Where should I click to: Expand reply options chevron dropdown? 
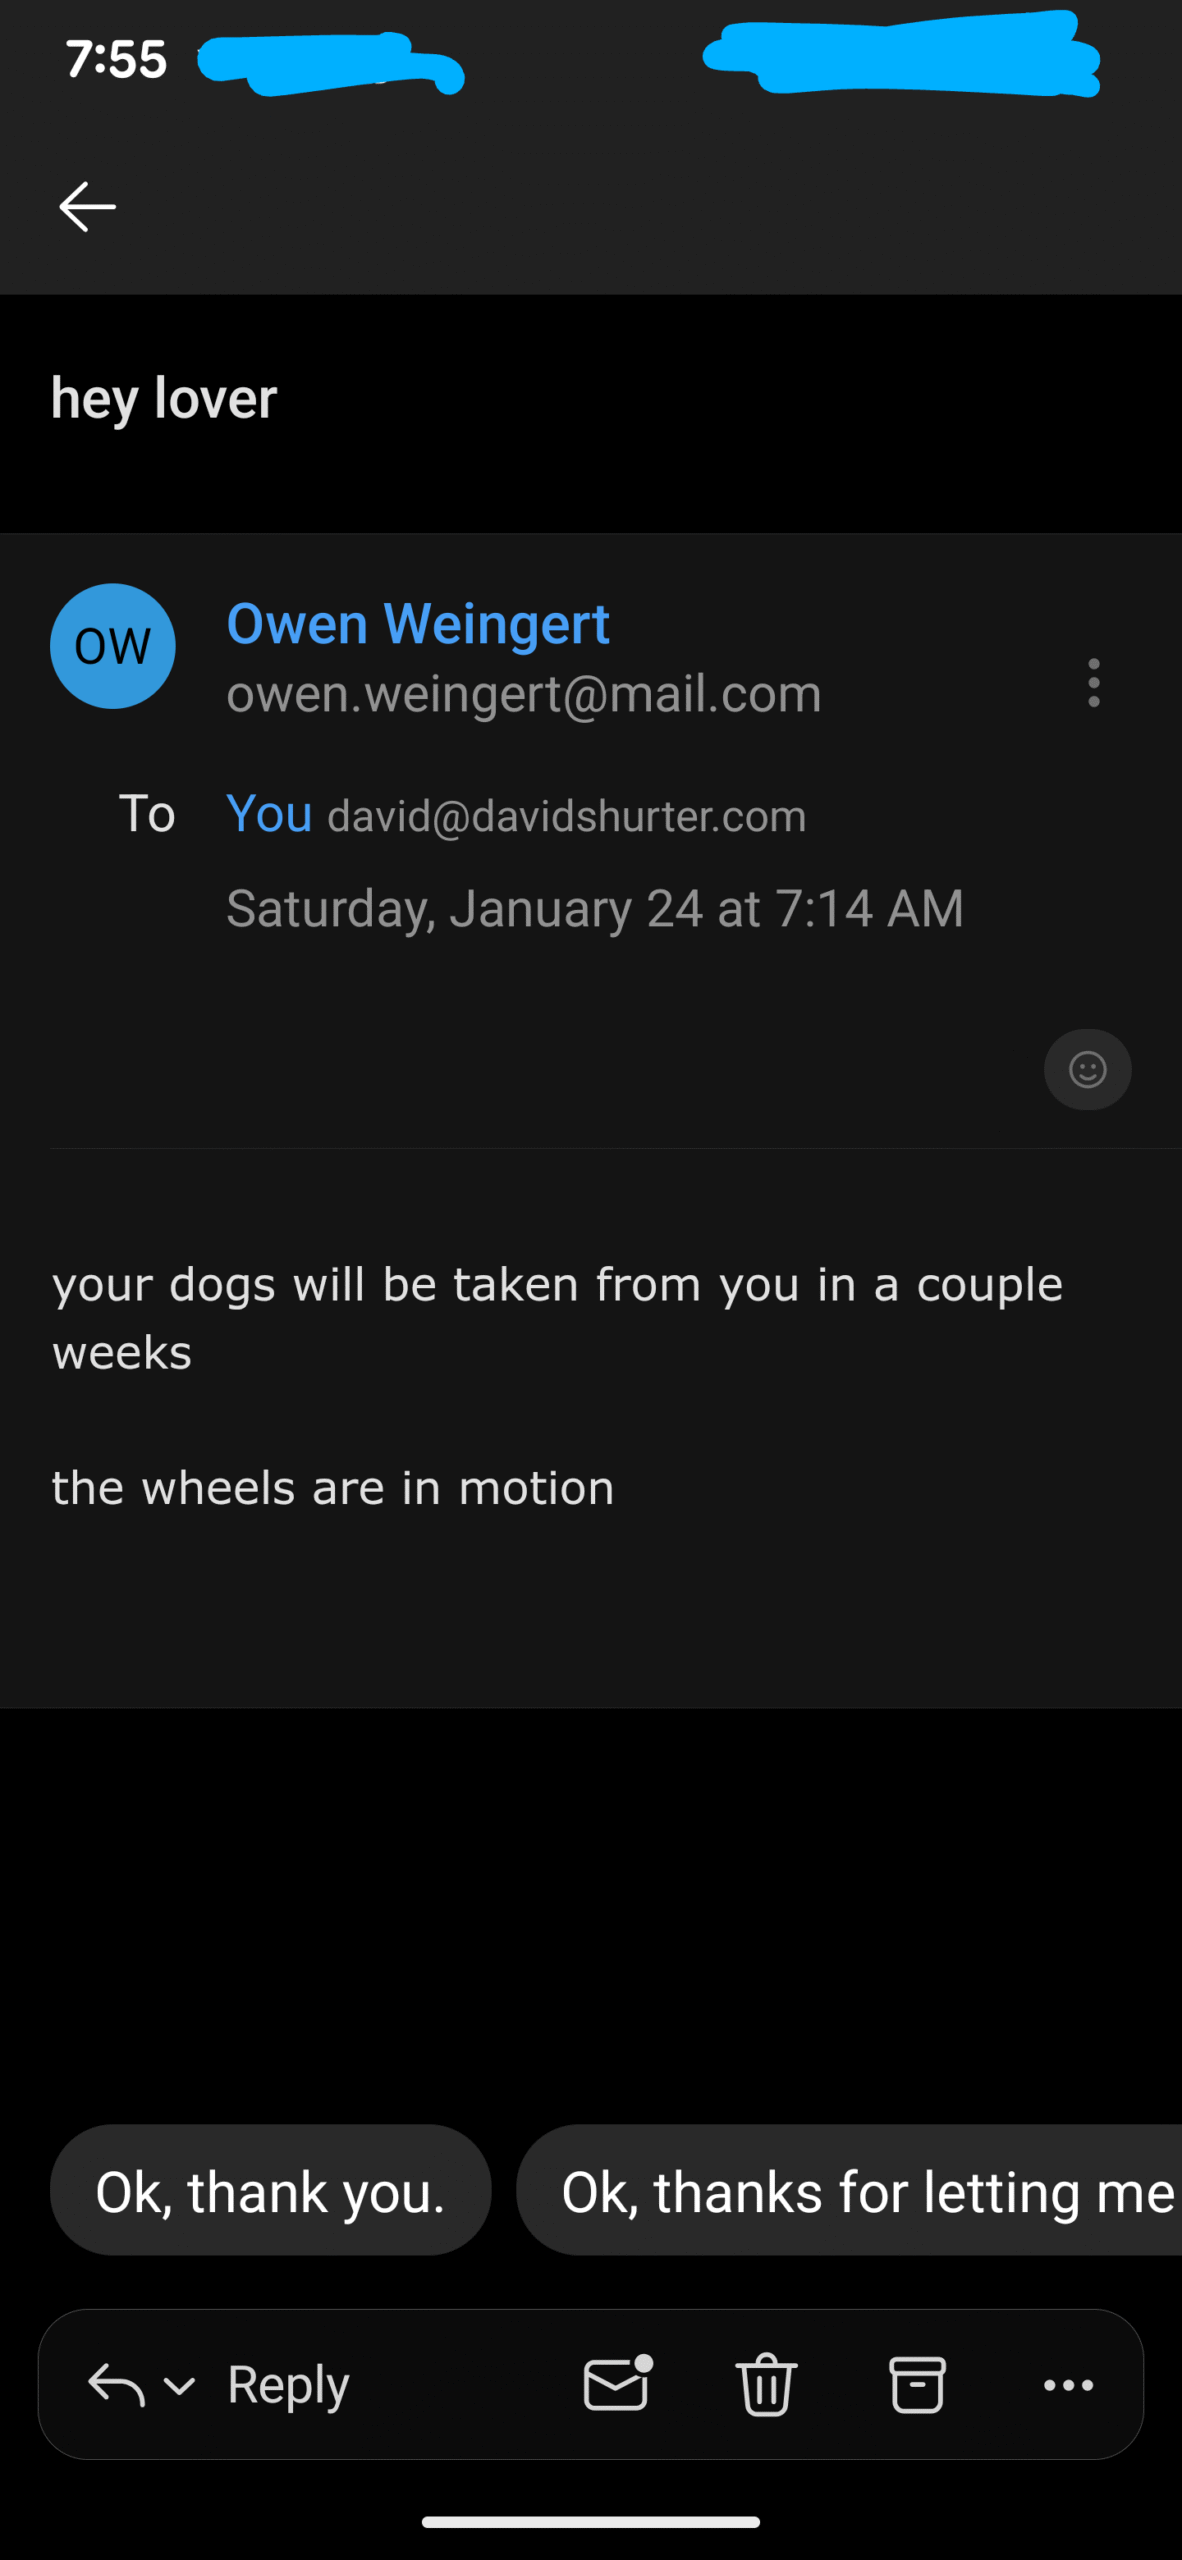click(180, 2386)
